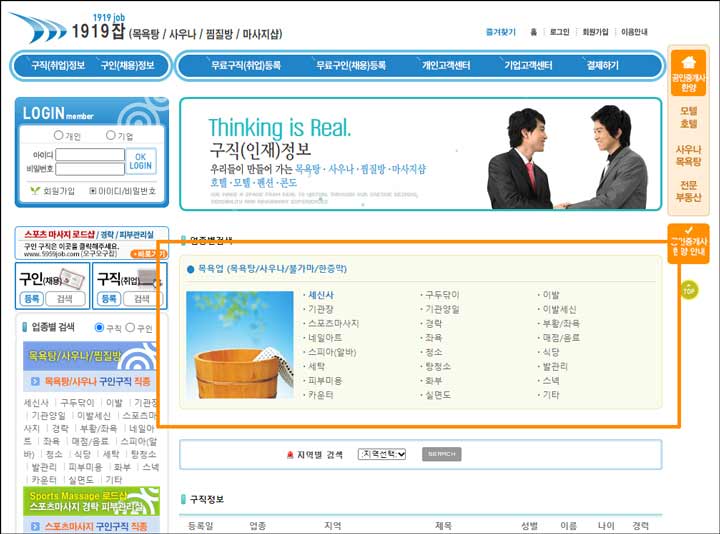The width and height of the screenshot is (720, 534).
Task: Open the Thinking is Real banner
Action: 420,154
